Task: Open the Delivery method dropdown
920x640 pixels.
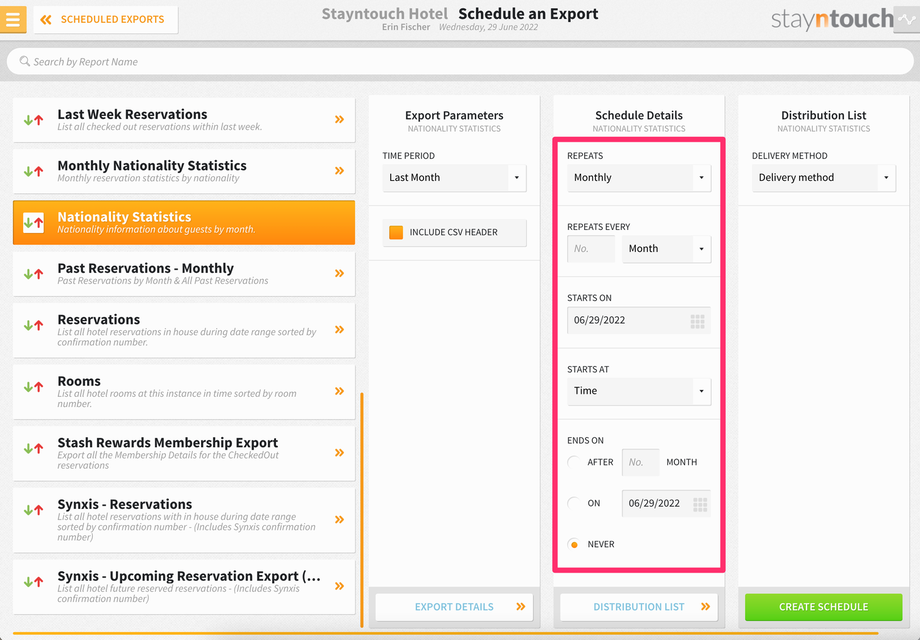Action: tap(824, 178)
